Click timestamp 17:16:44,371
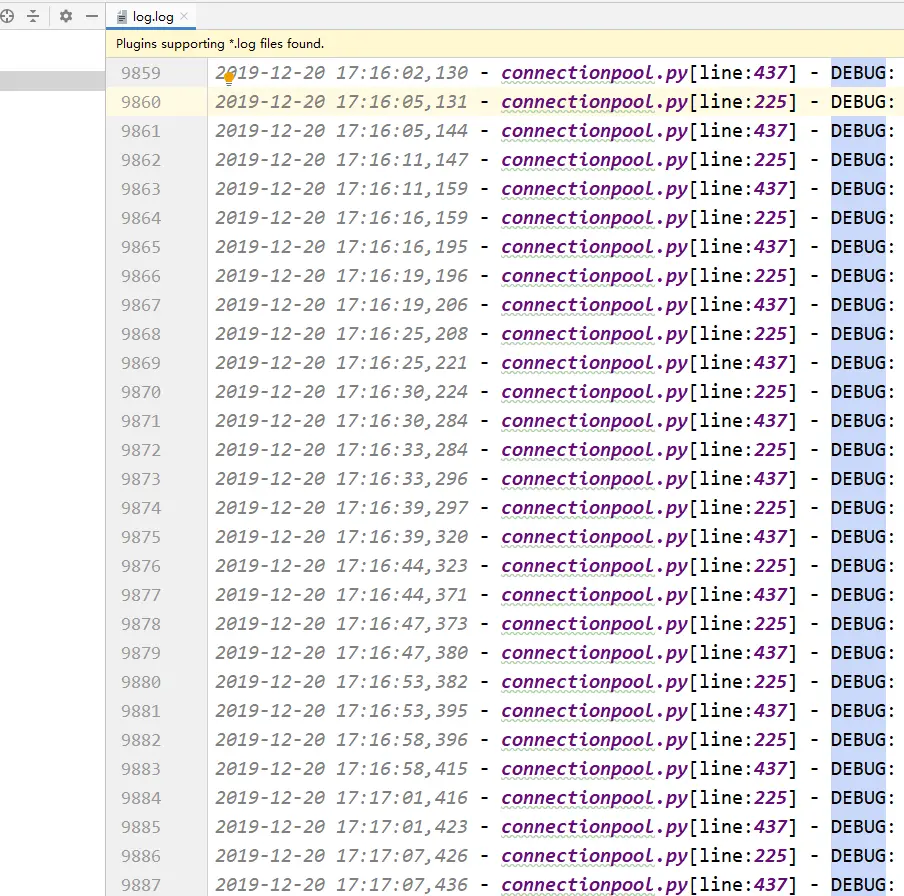The width and height of the screenshot is (904, 896). (402, 595)
